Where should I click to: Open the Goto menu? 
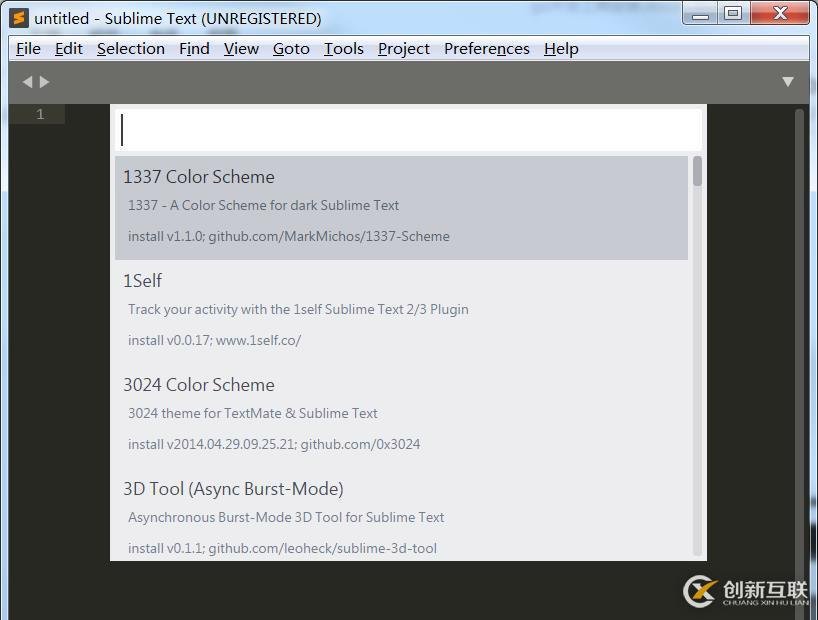291,49
